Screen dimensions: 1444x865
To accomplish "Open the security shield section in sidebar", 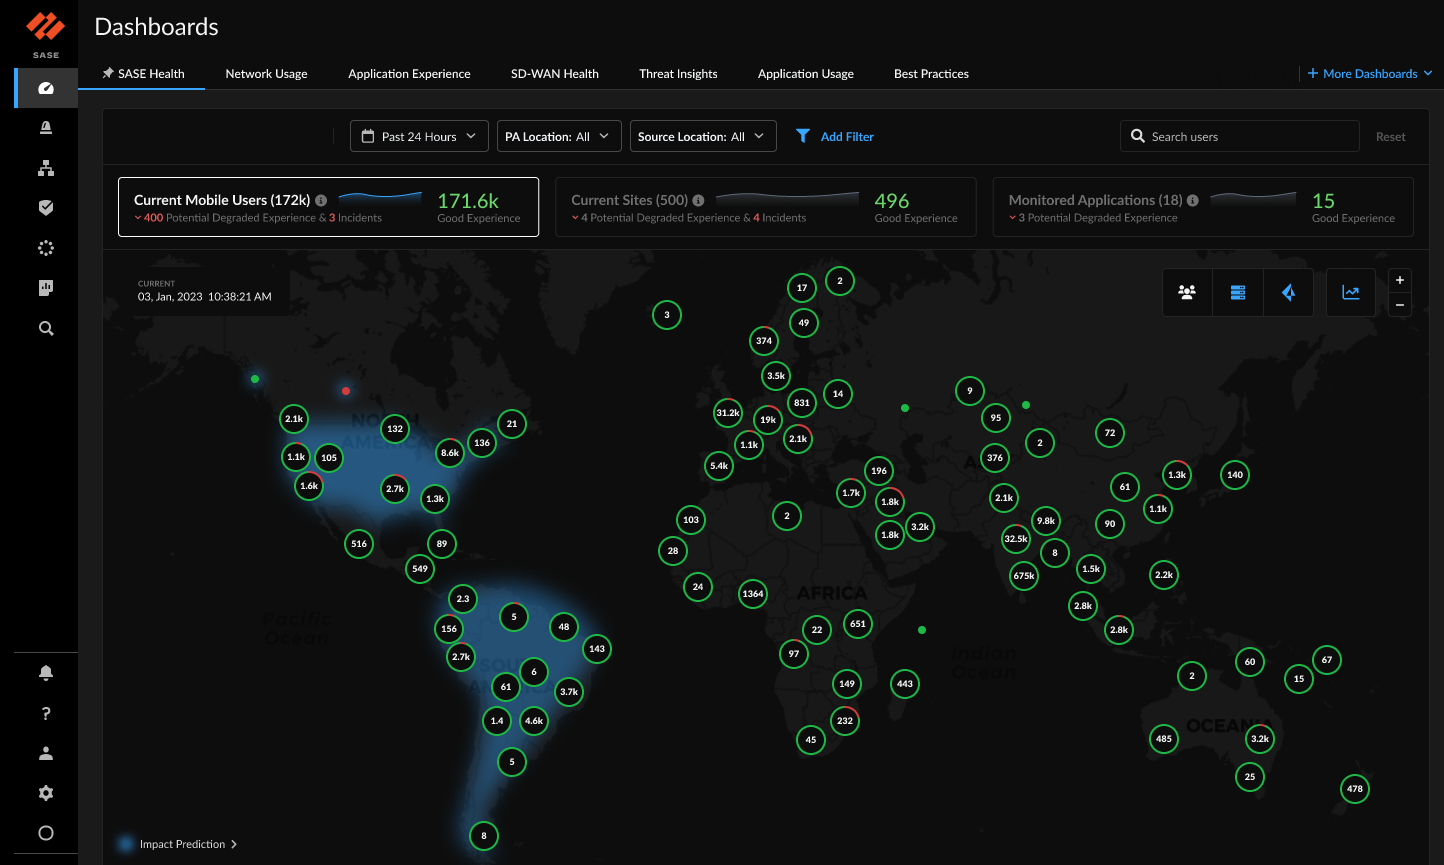I will (45, 208).
